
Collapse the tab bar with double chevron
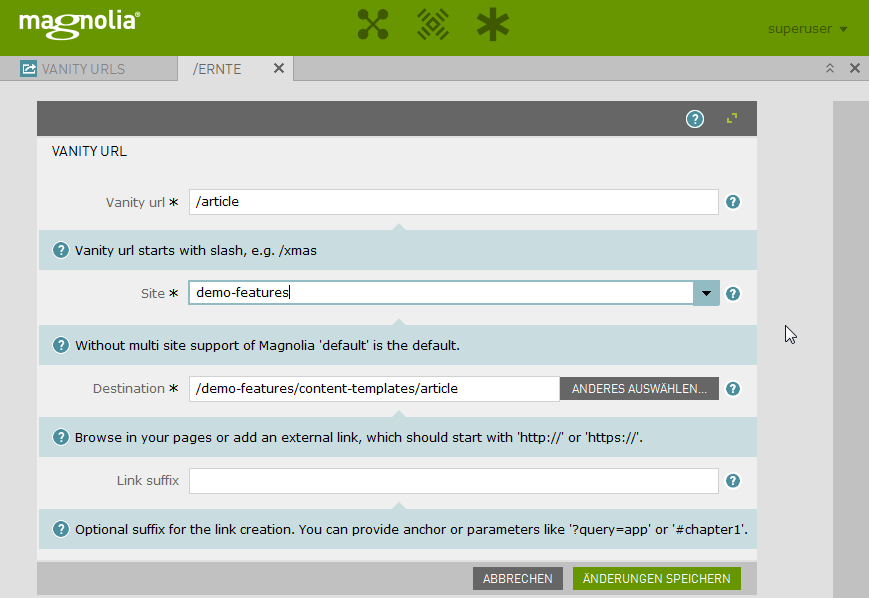coord(829,69)
